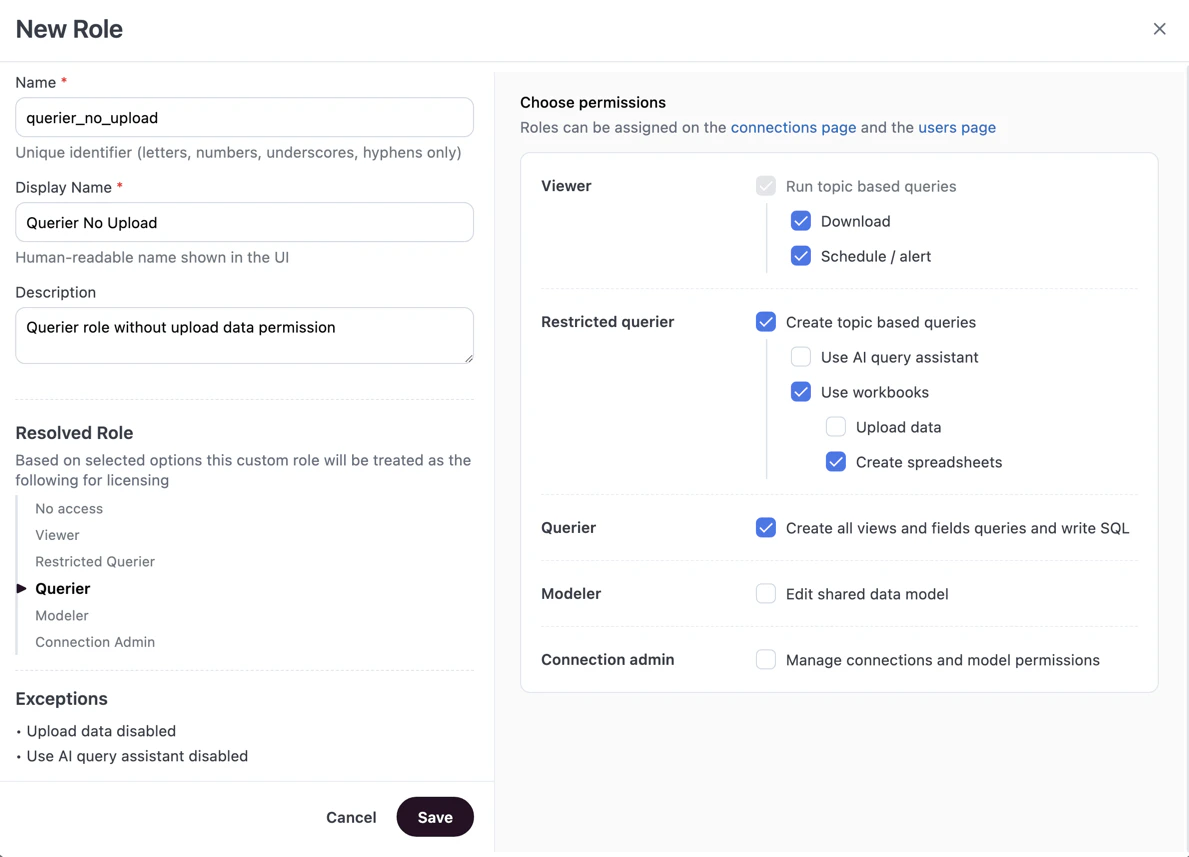Toggle Run topic based queries
1189x857 pixels.
tap(765, 186)
